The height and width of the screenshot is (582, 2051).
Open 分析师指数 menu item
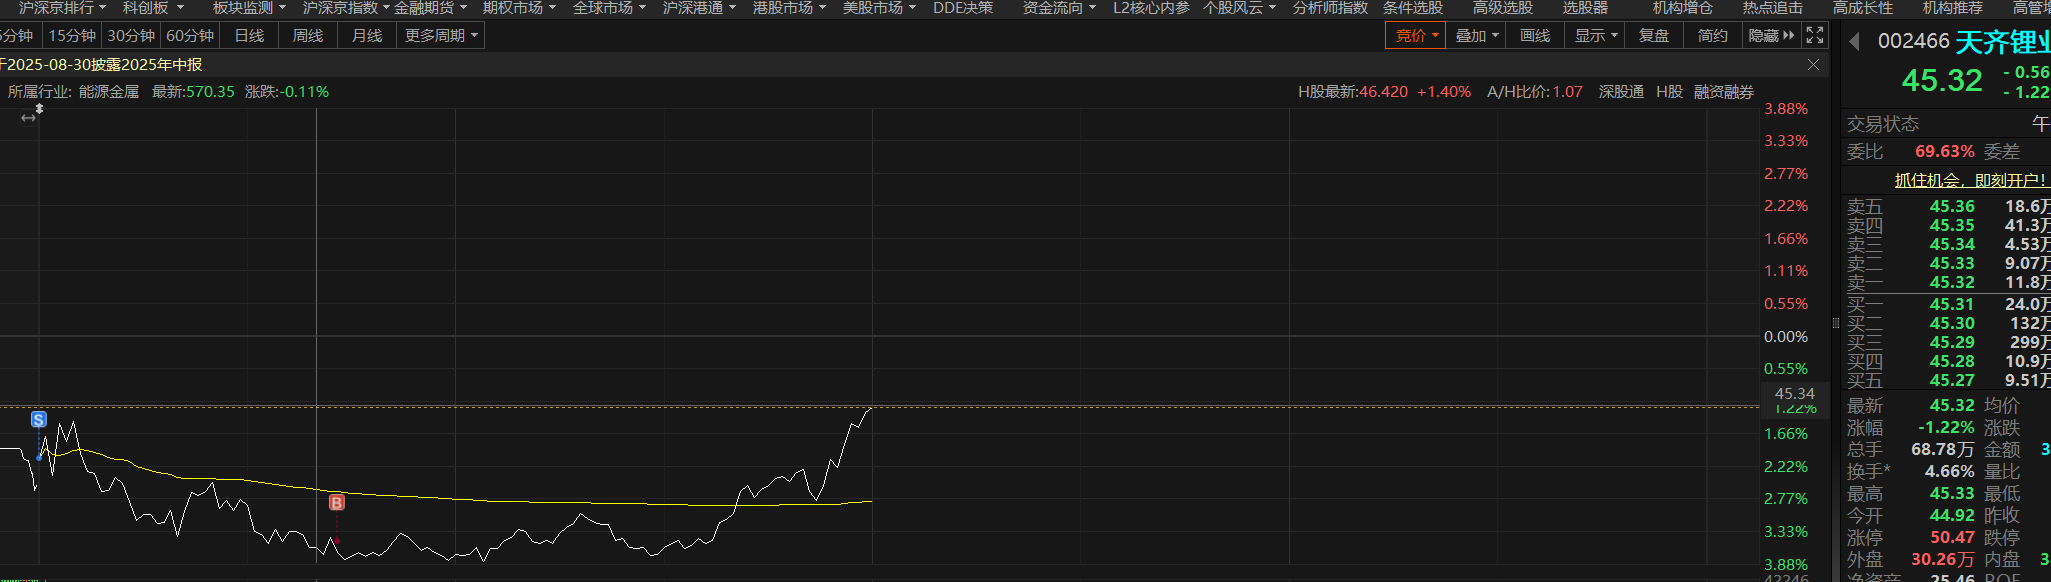pyautogui.click(x=1330, y=8)
